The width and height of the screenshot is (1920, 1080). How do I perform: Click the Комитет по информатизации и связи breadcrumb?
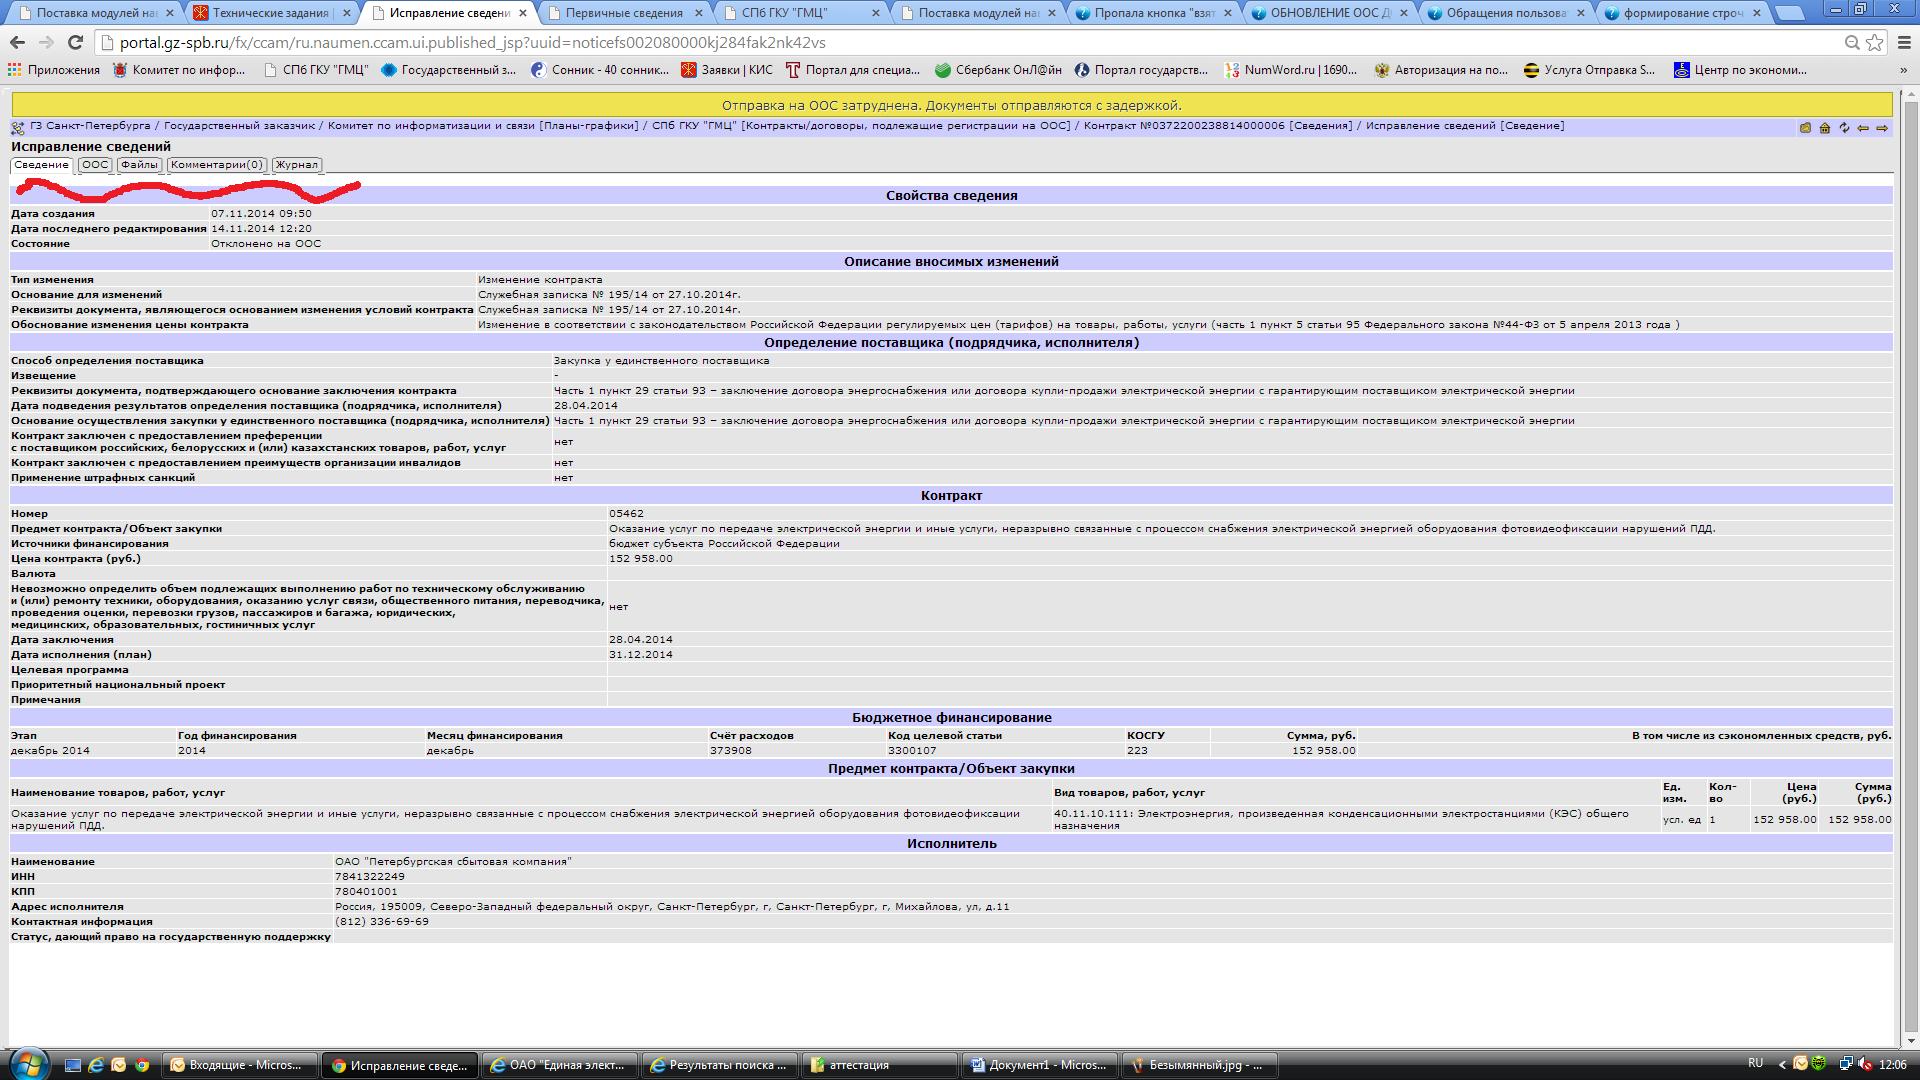point(433,126)
